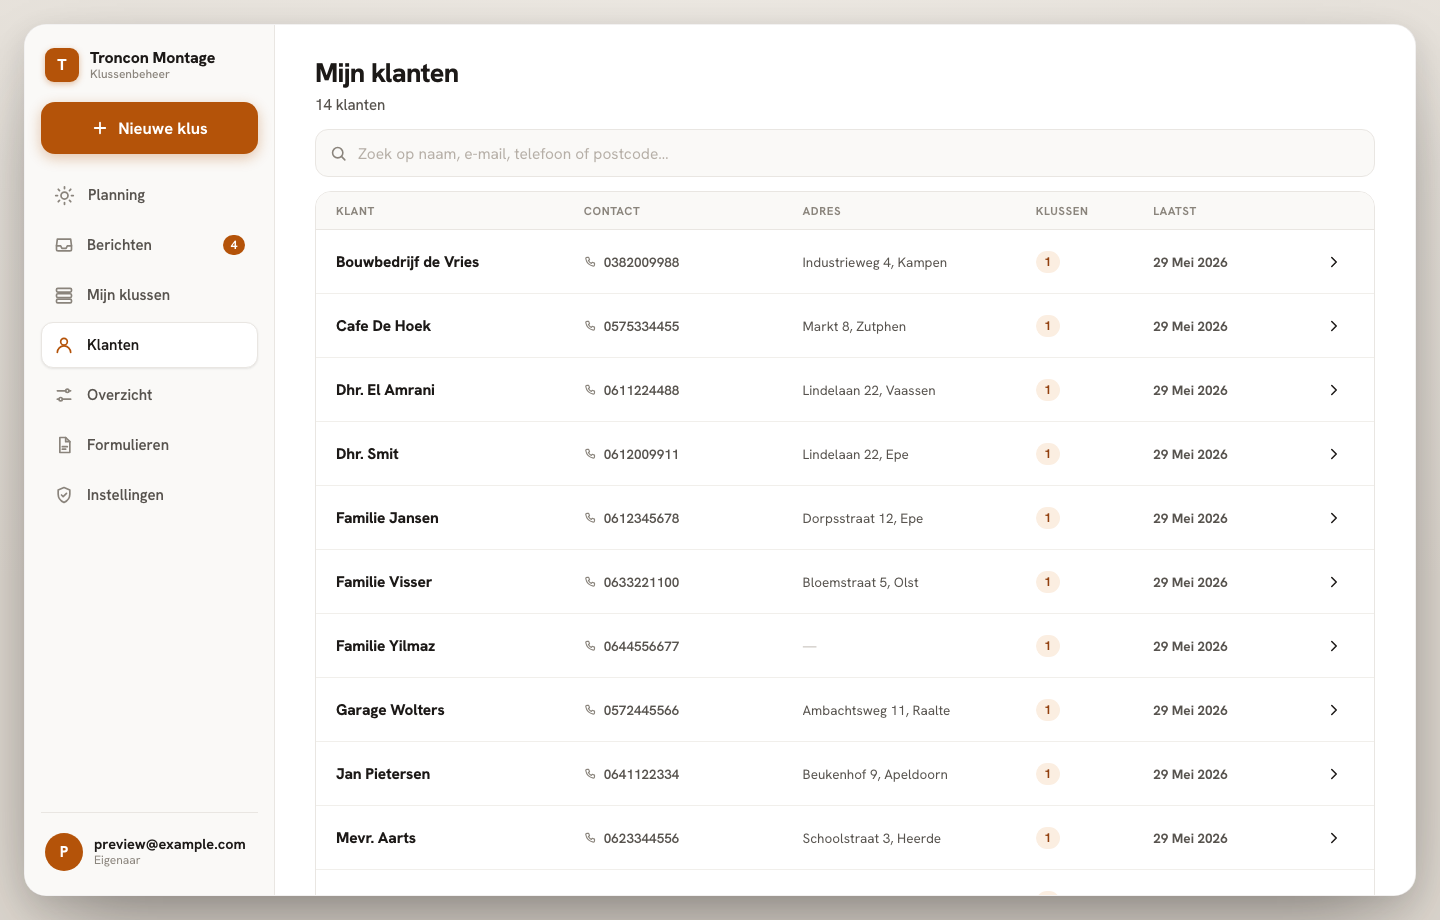Click the phone icon next to 0575334455
Screen dimensions: 1440x920
coord(590,326)
